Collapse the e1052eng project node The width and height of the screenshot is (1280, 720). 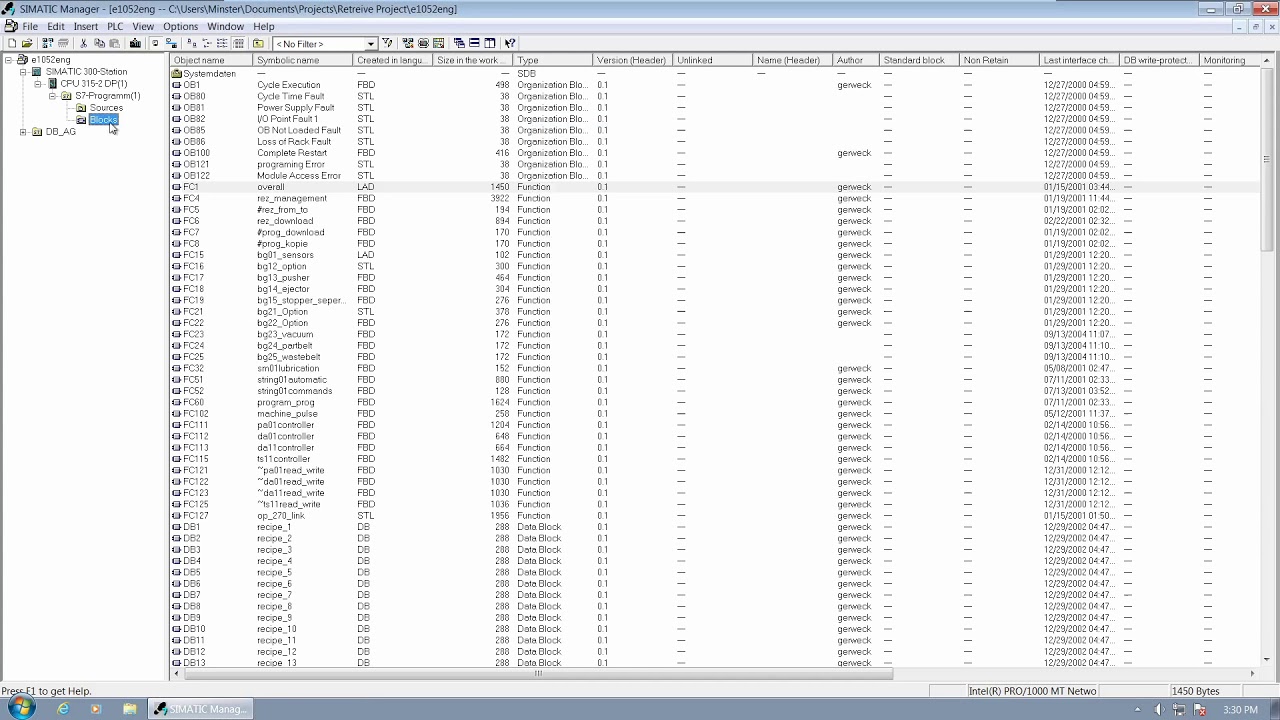coord(9,60)
